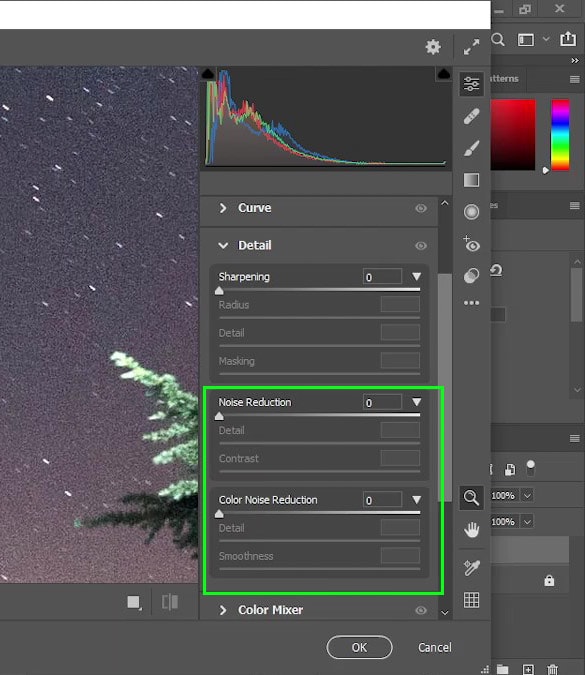Activate the Hand tool
Screen dimensions: 585x675
[471, 530]
